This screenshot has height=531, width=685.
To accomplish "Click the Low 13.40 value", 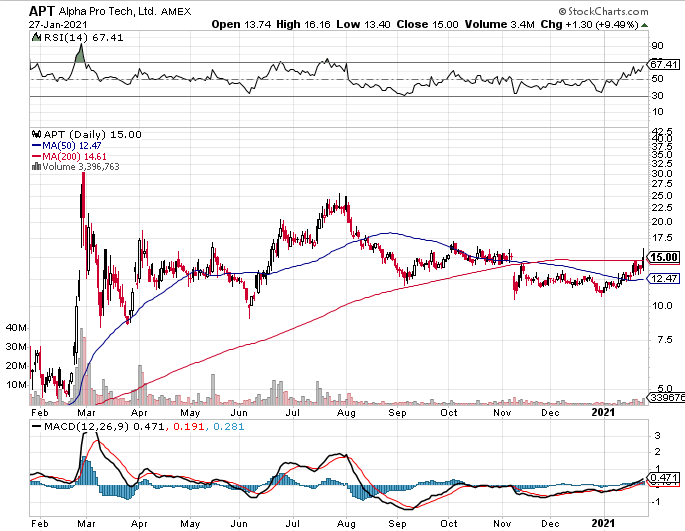I will tap(363, 24).
